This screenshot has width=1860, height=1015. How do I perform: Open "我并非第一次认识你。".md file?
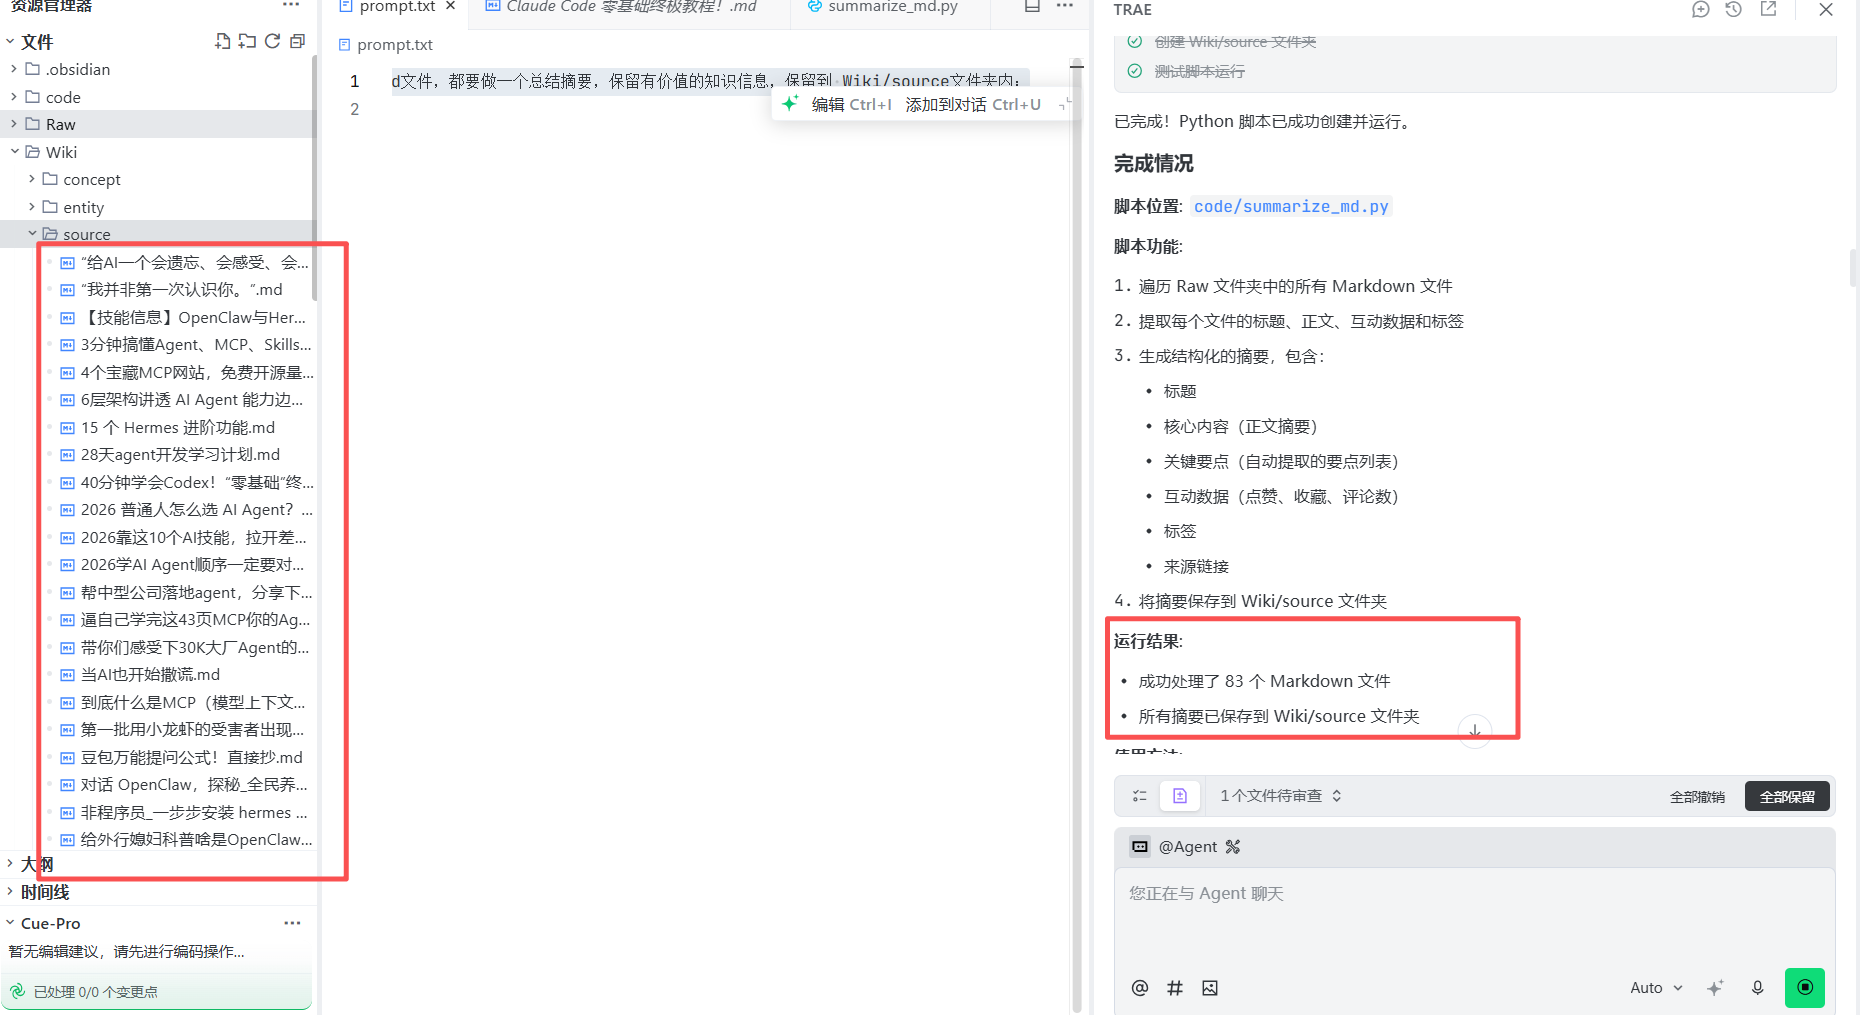pyautogui.click(x=181, y=289)
